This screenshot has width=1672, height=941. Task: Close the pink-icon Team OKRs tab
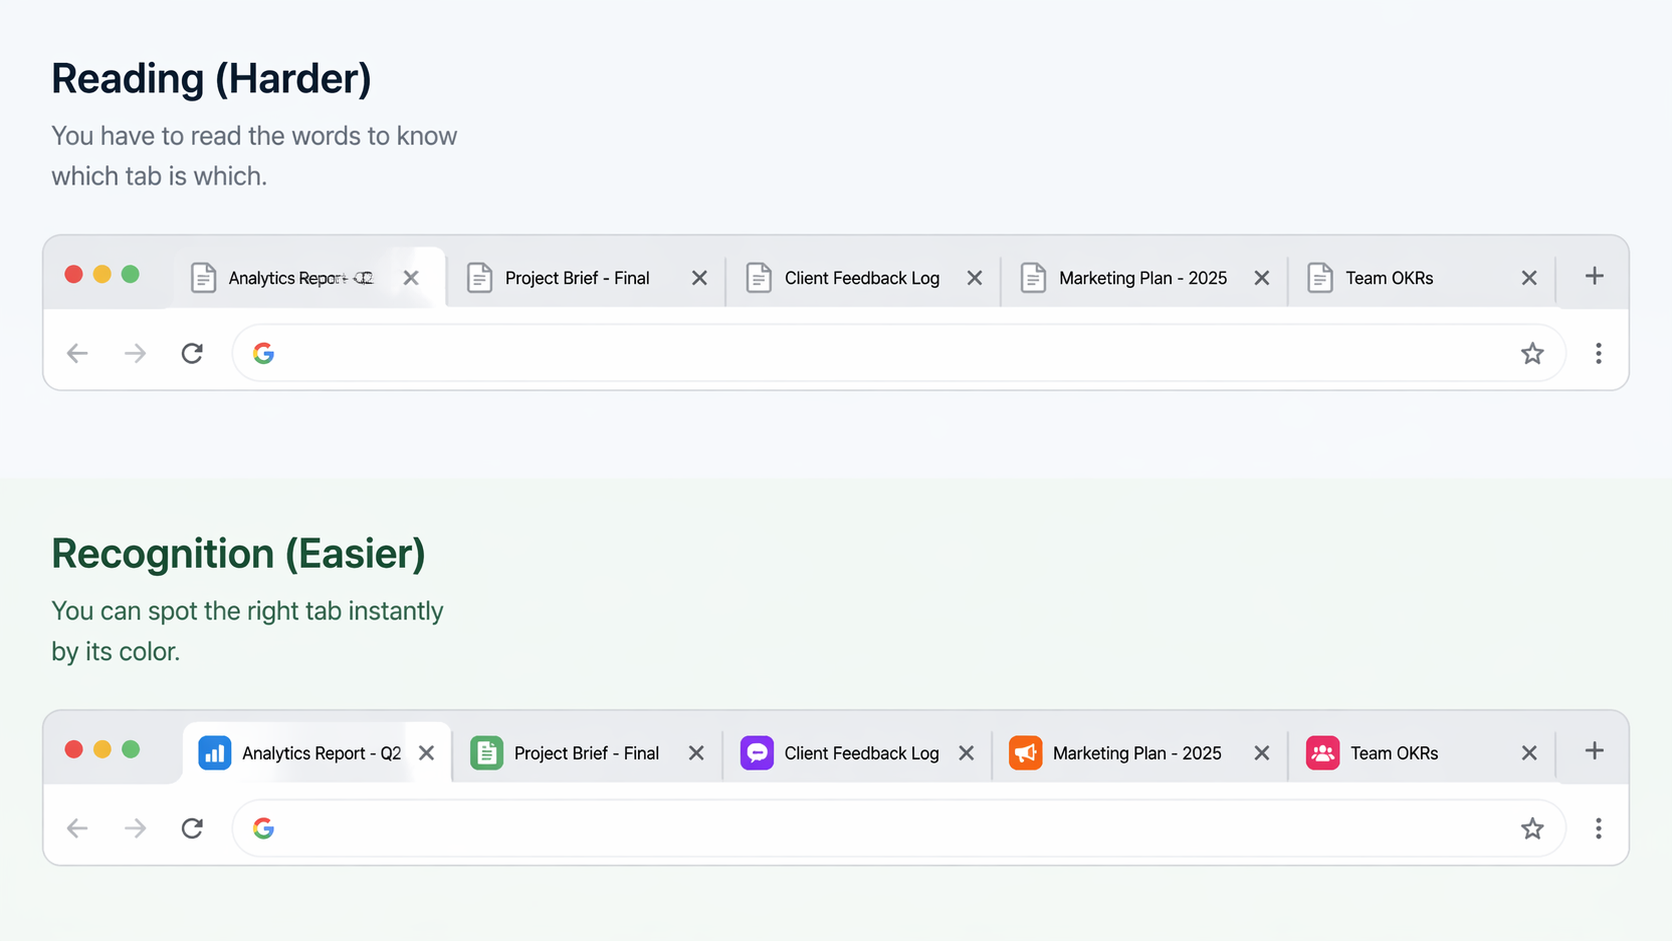[x=1529, y=753]
